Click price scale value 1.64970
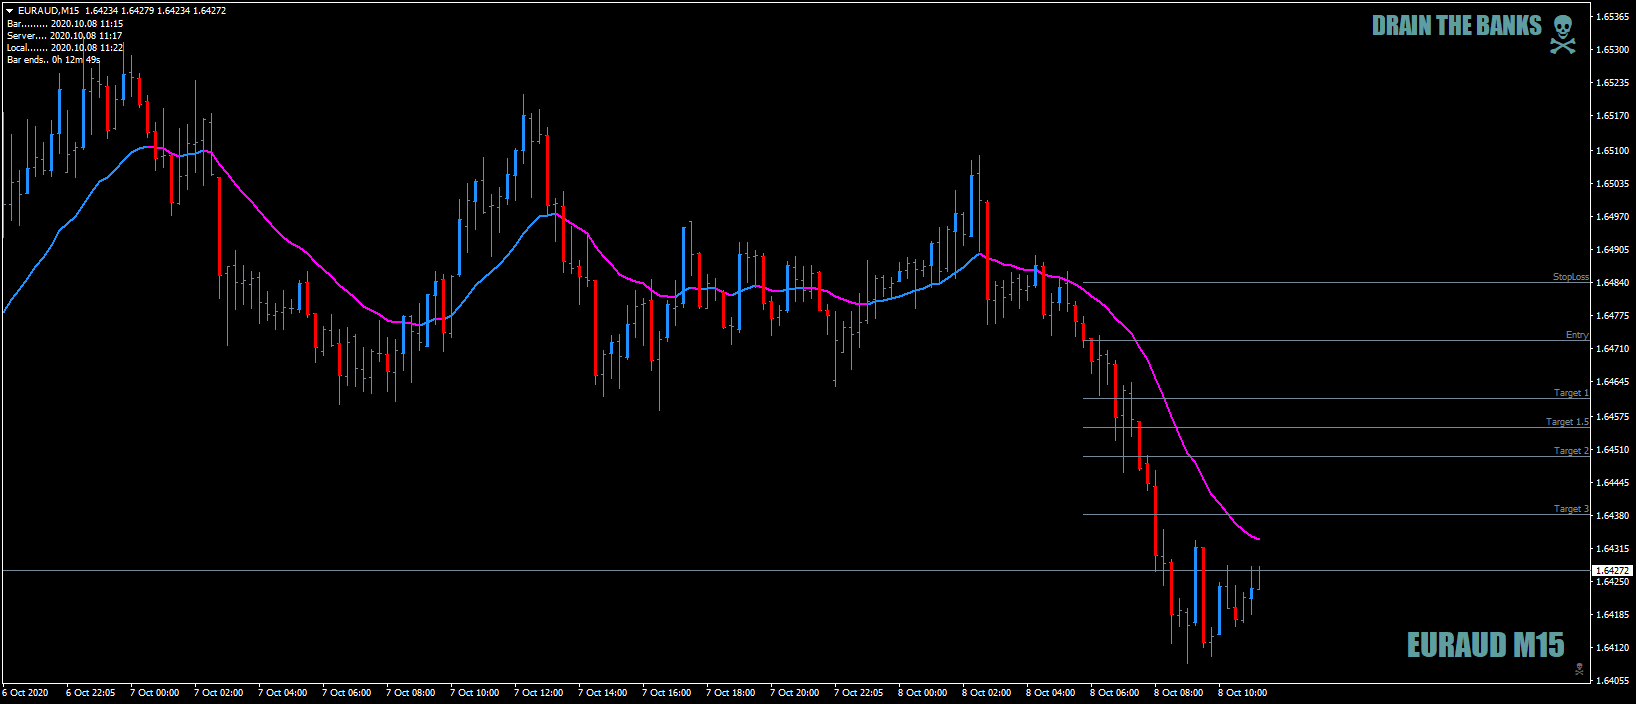1636x704 pixels. [1613, 217]
